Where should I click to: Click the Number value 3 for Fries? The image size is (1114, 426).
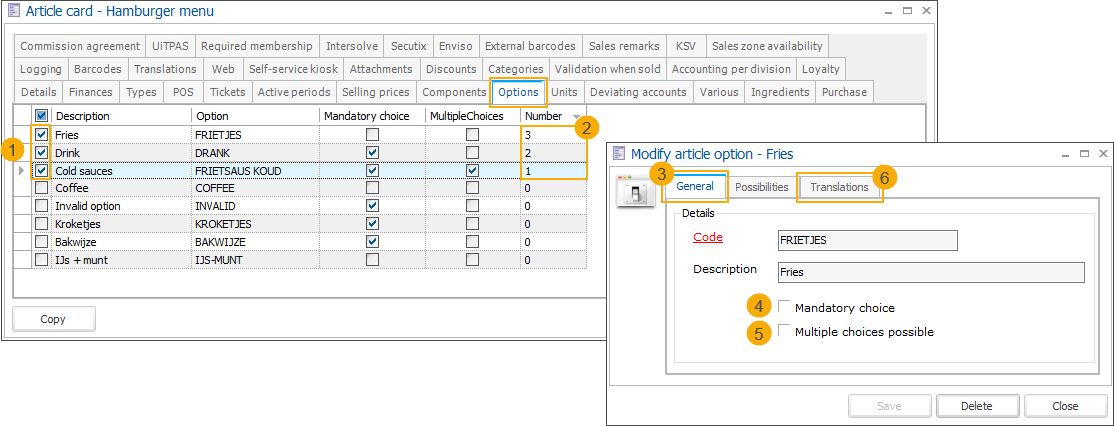[x=553, y=134]
